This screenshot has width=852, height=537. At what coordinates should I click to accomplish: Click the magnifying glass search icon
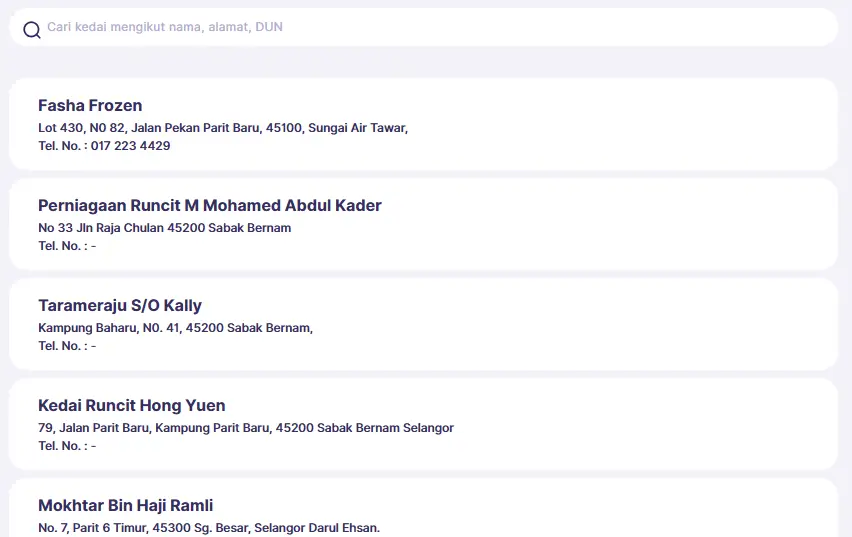point(31,29)
